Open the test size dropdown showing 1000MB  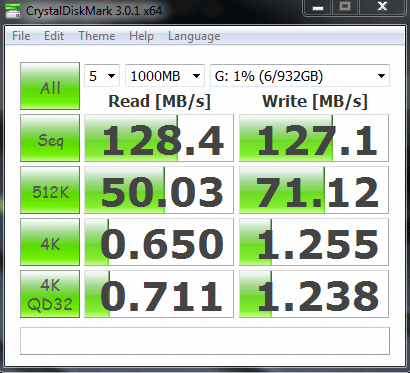[165, 76]
